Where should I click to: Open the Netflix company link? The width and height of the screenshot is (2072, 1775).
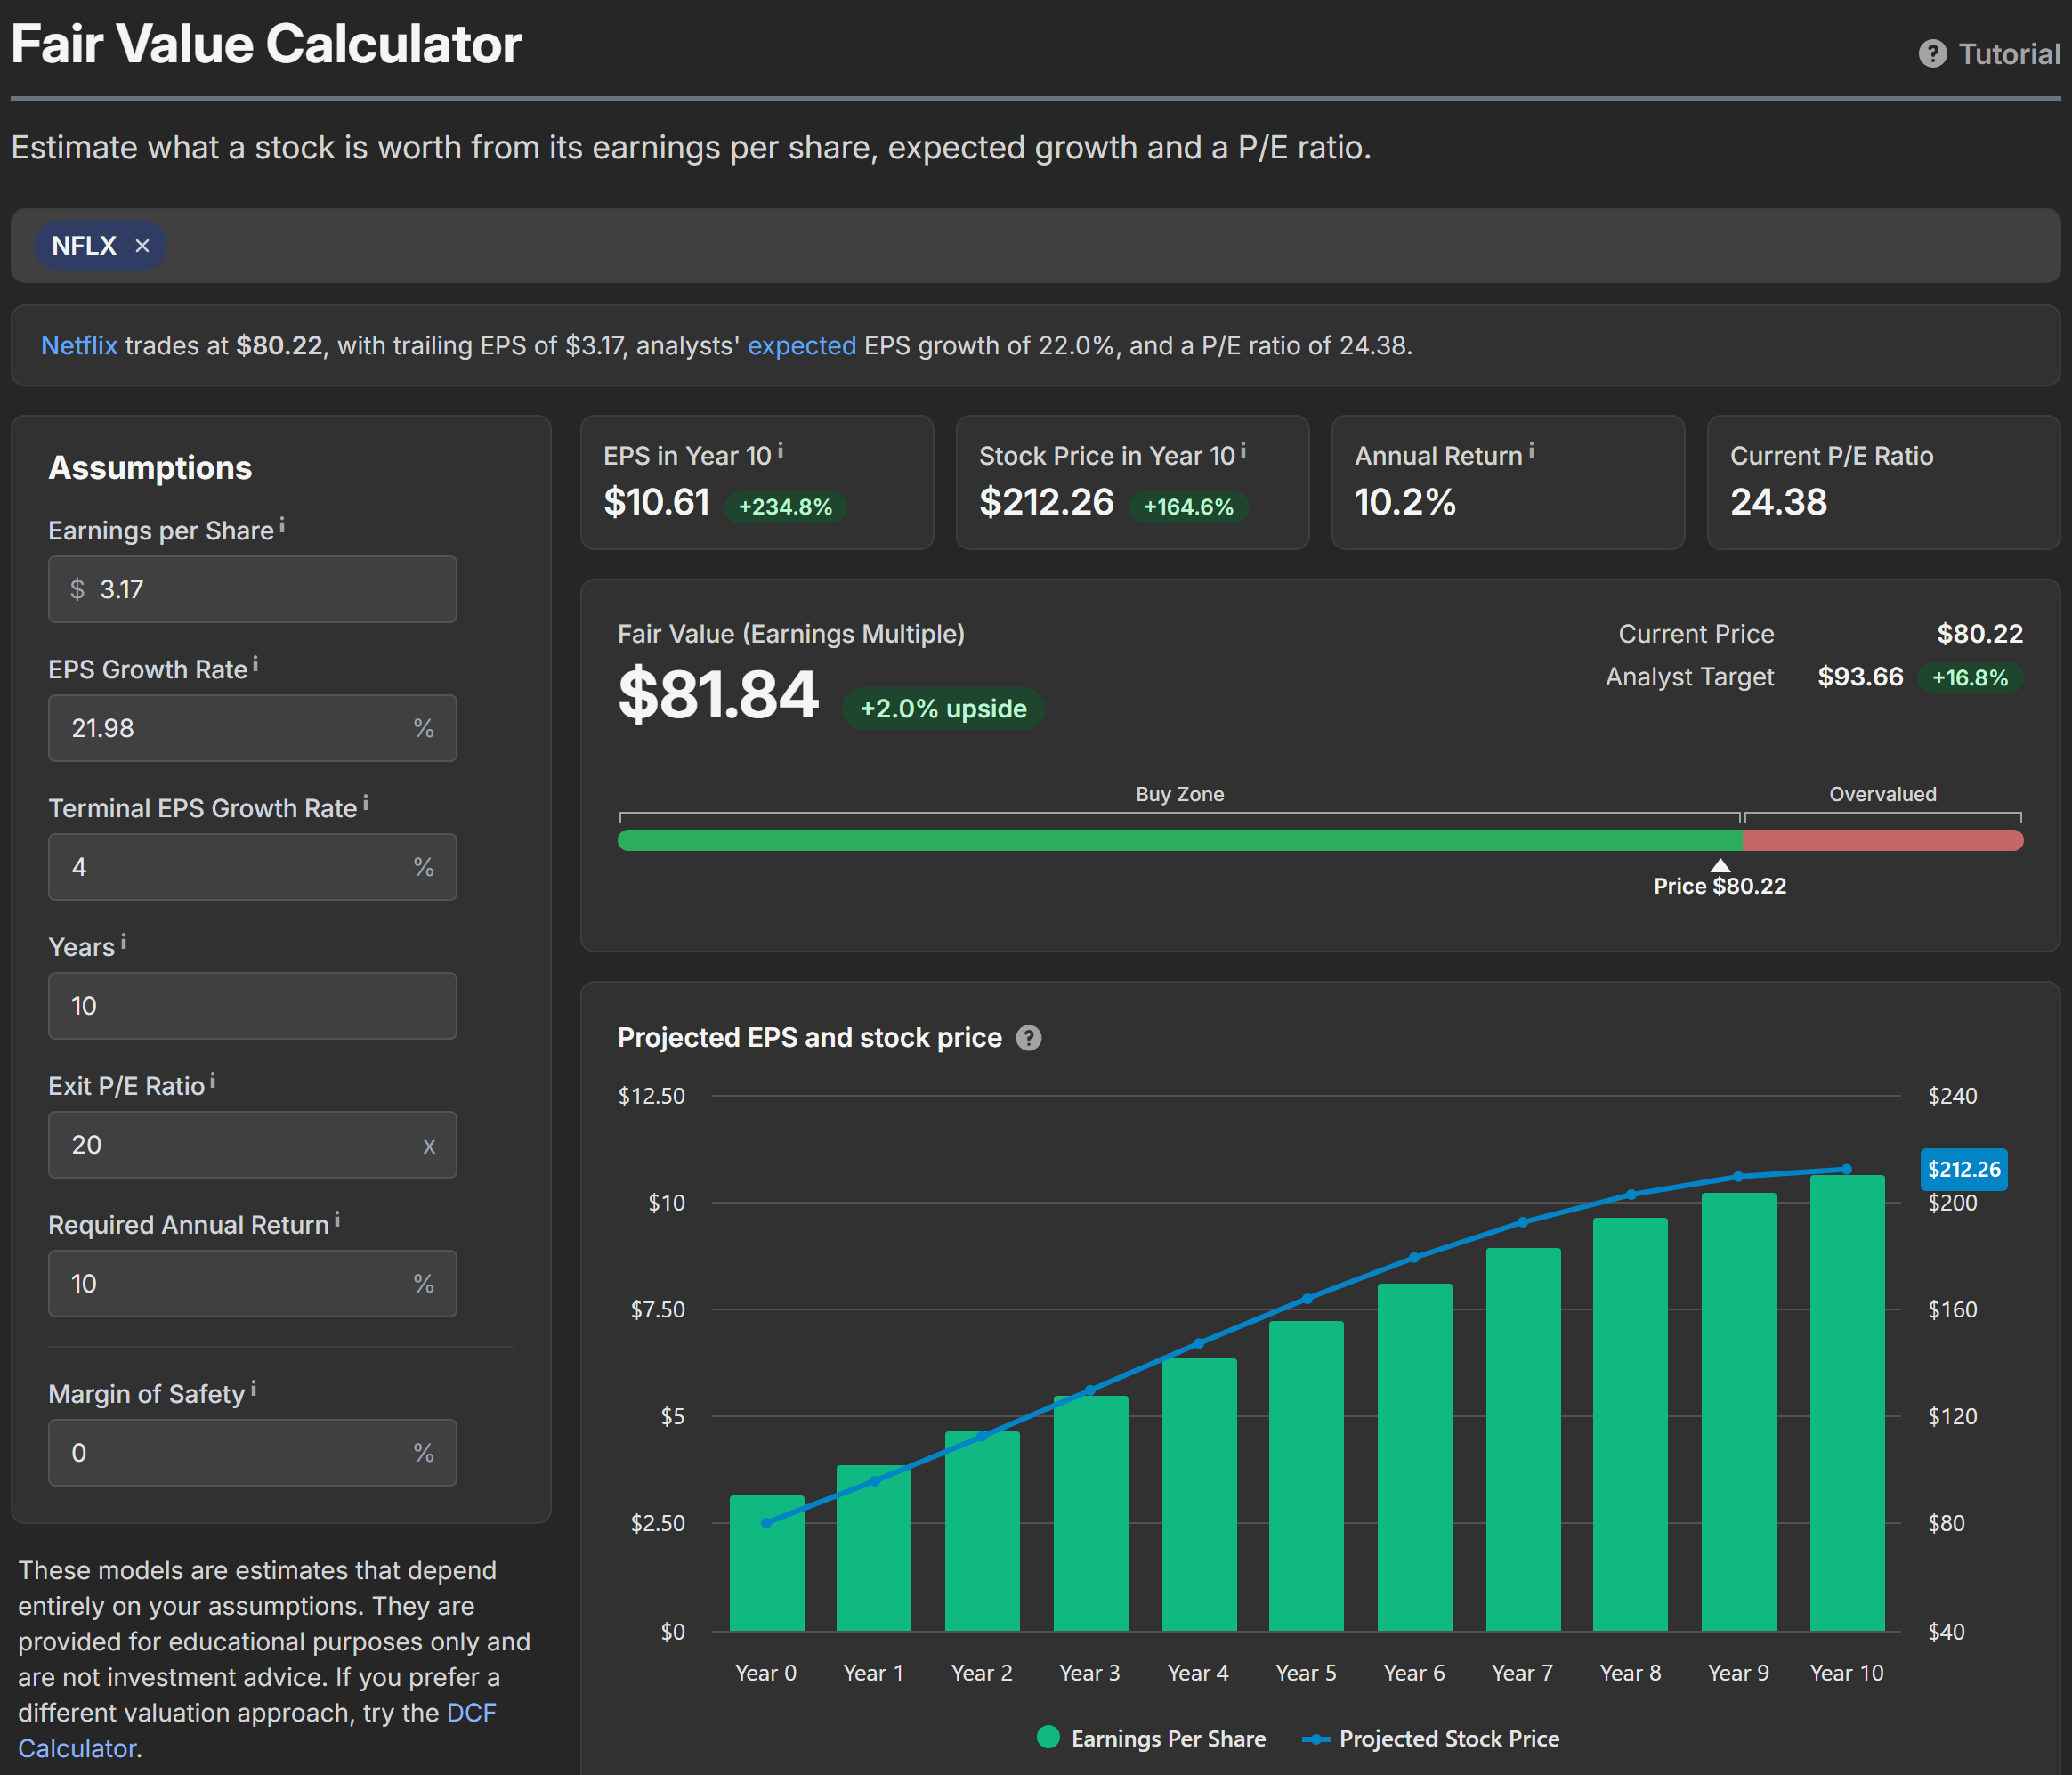(x=79, y=345)
